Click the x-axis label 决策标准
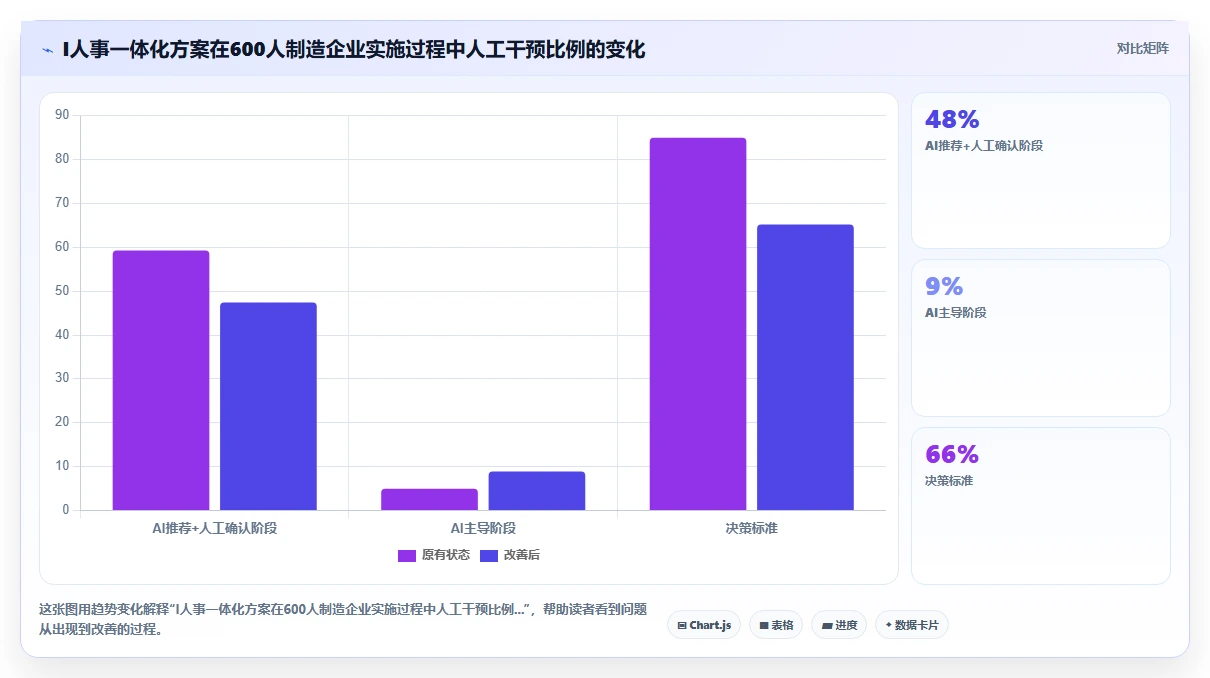Screen dimensions: 1210x678 752,528
